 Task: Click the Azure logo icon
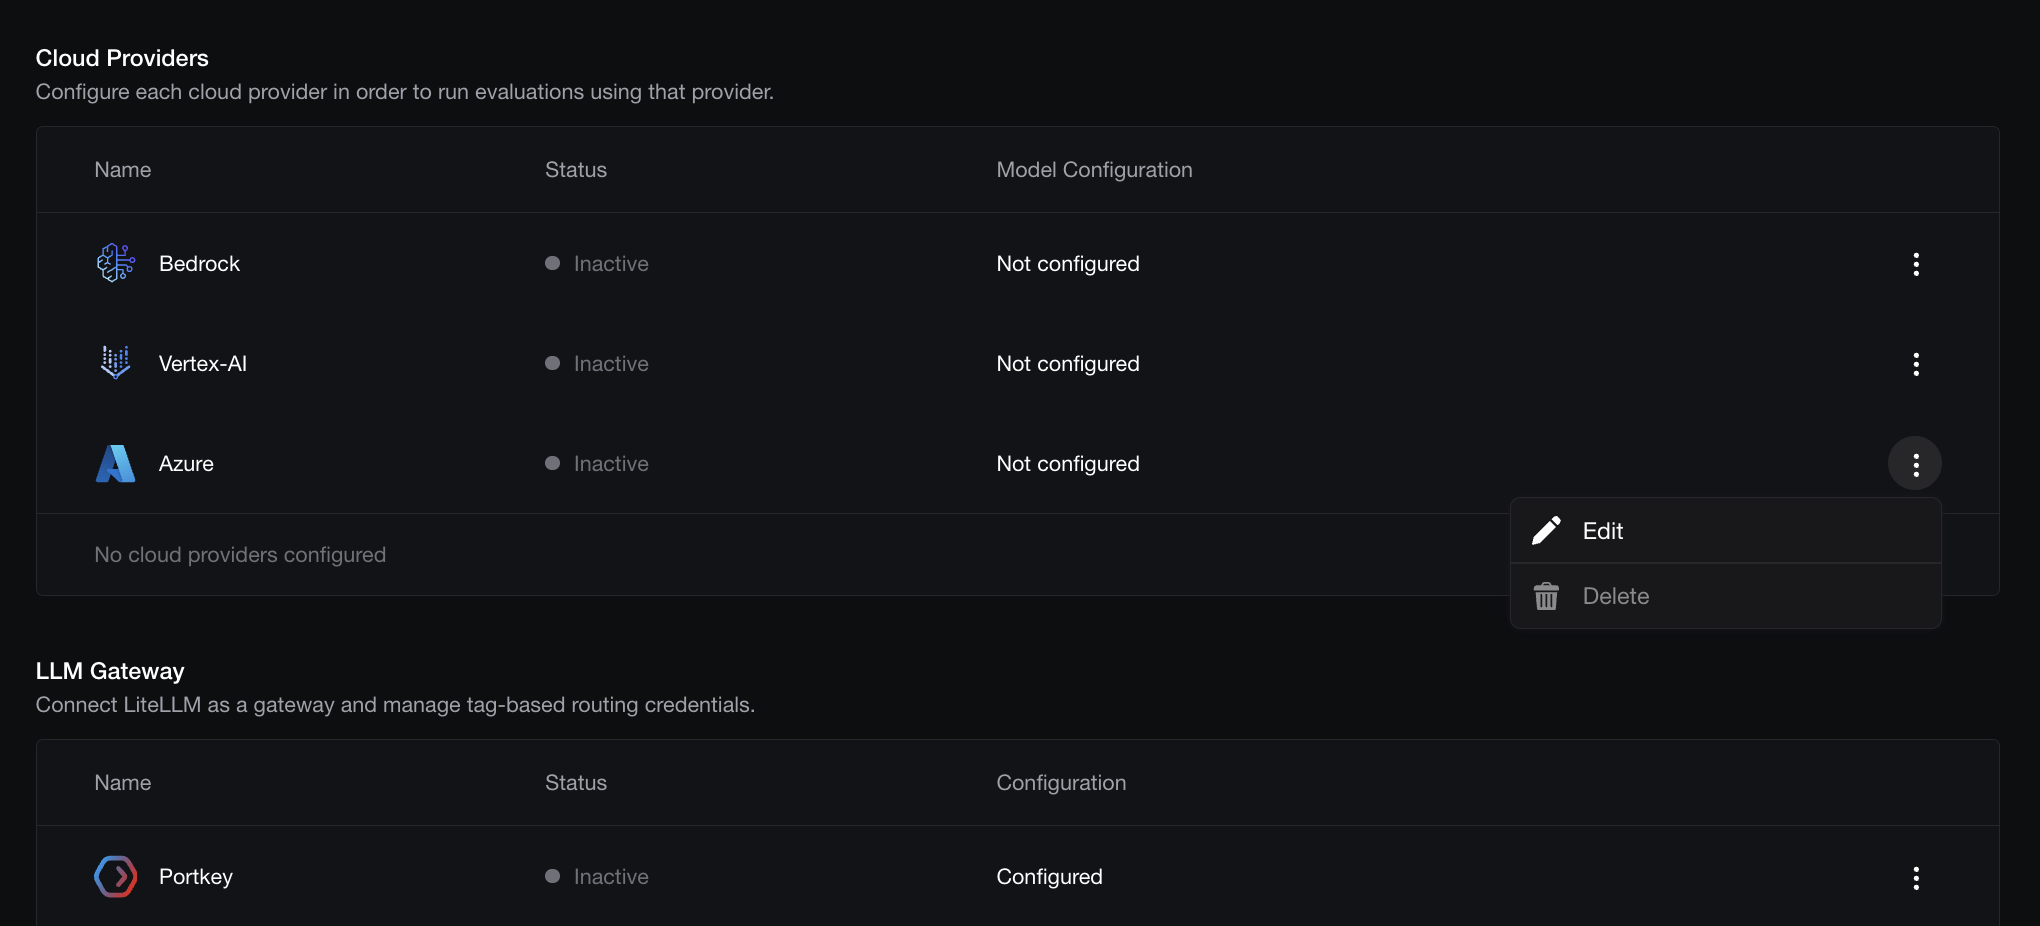(x=115, y=463)
